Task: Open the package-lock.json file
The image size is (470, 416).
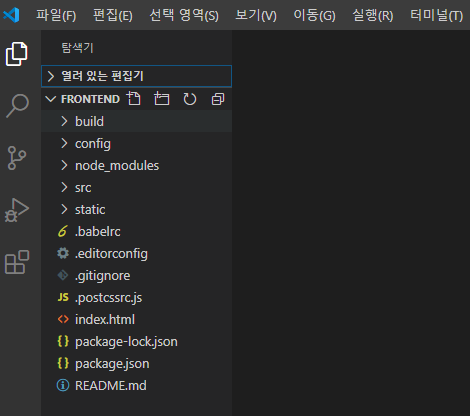Action: (136, 341)
